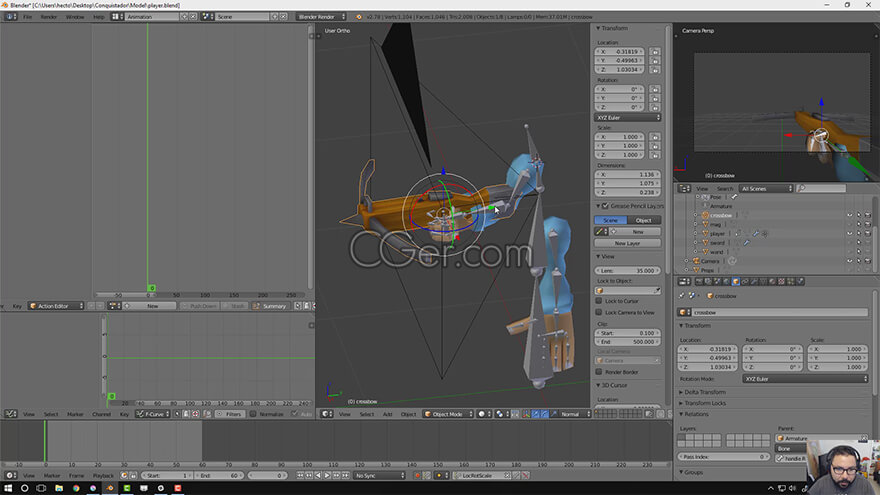
Task: Click the auto-keyframe record button
Action: click(x=417, y=475)
